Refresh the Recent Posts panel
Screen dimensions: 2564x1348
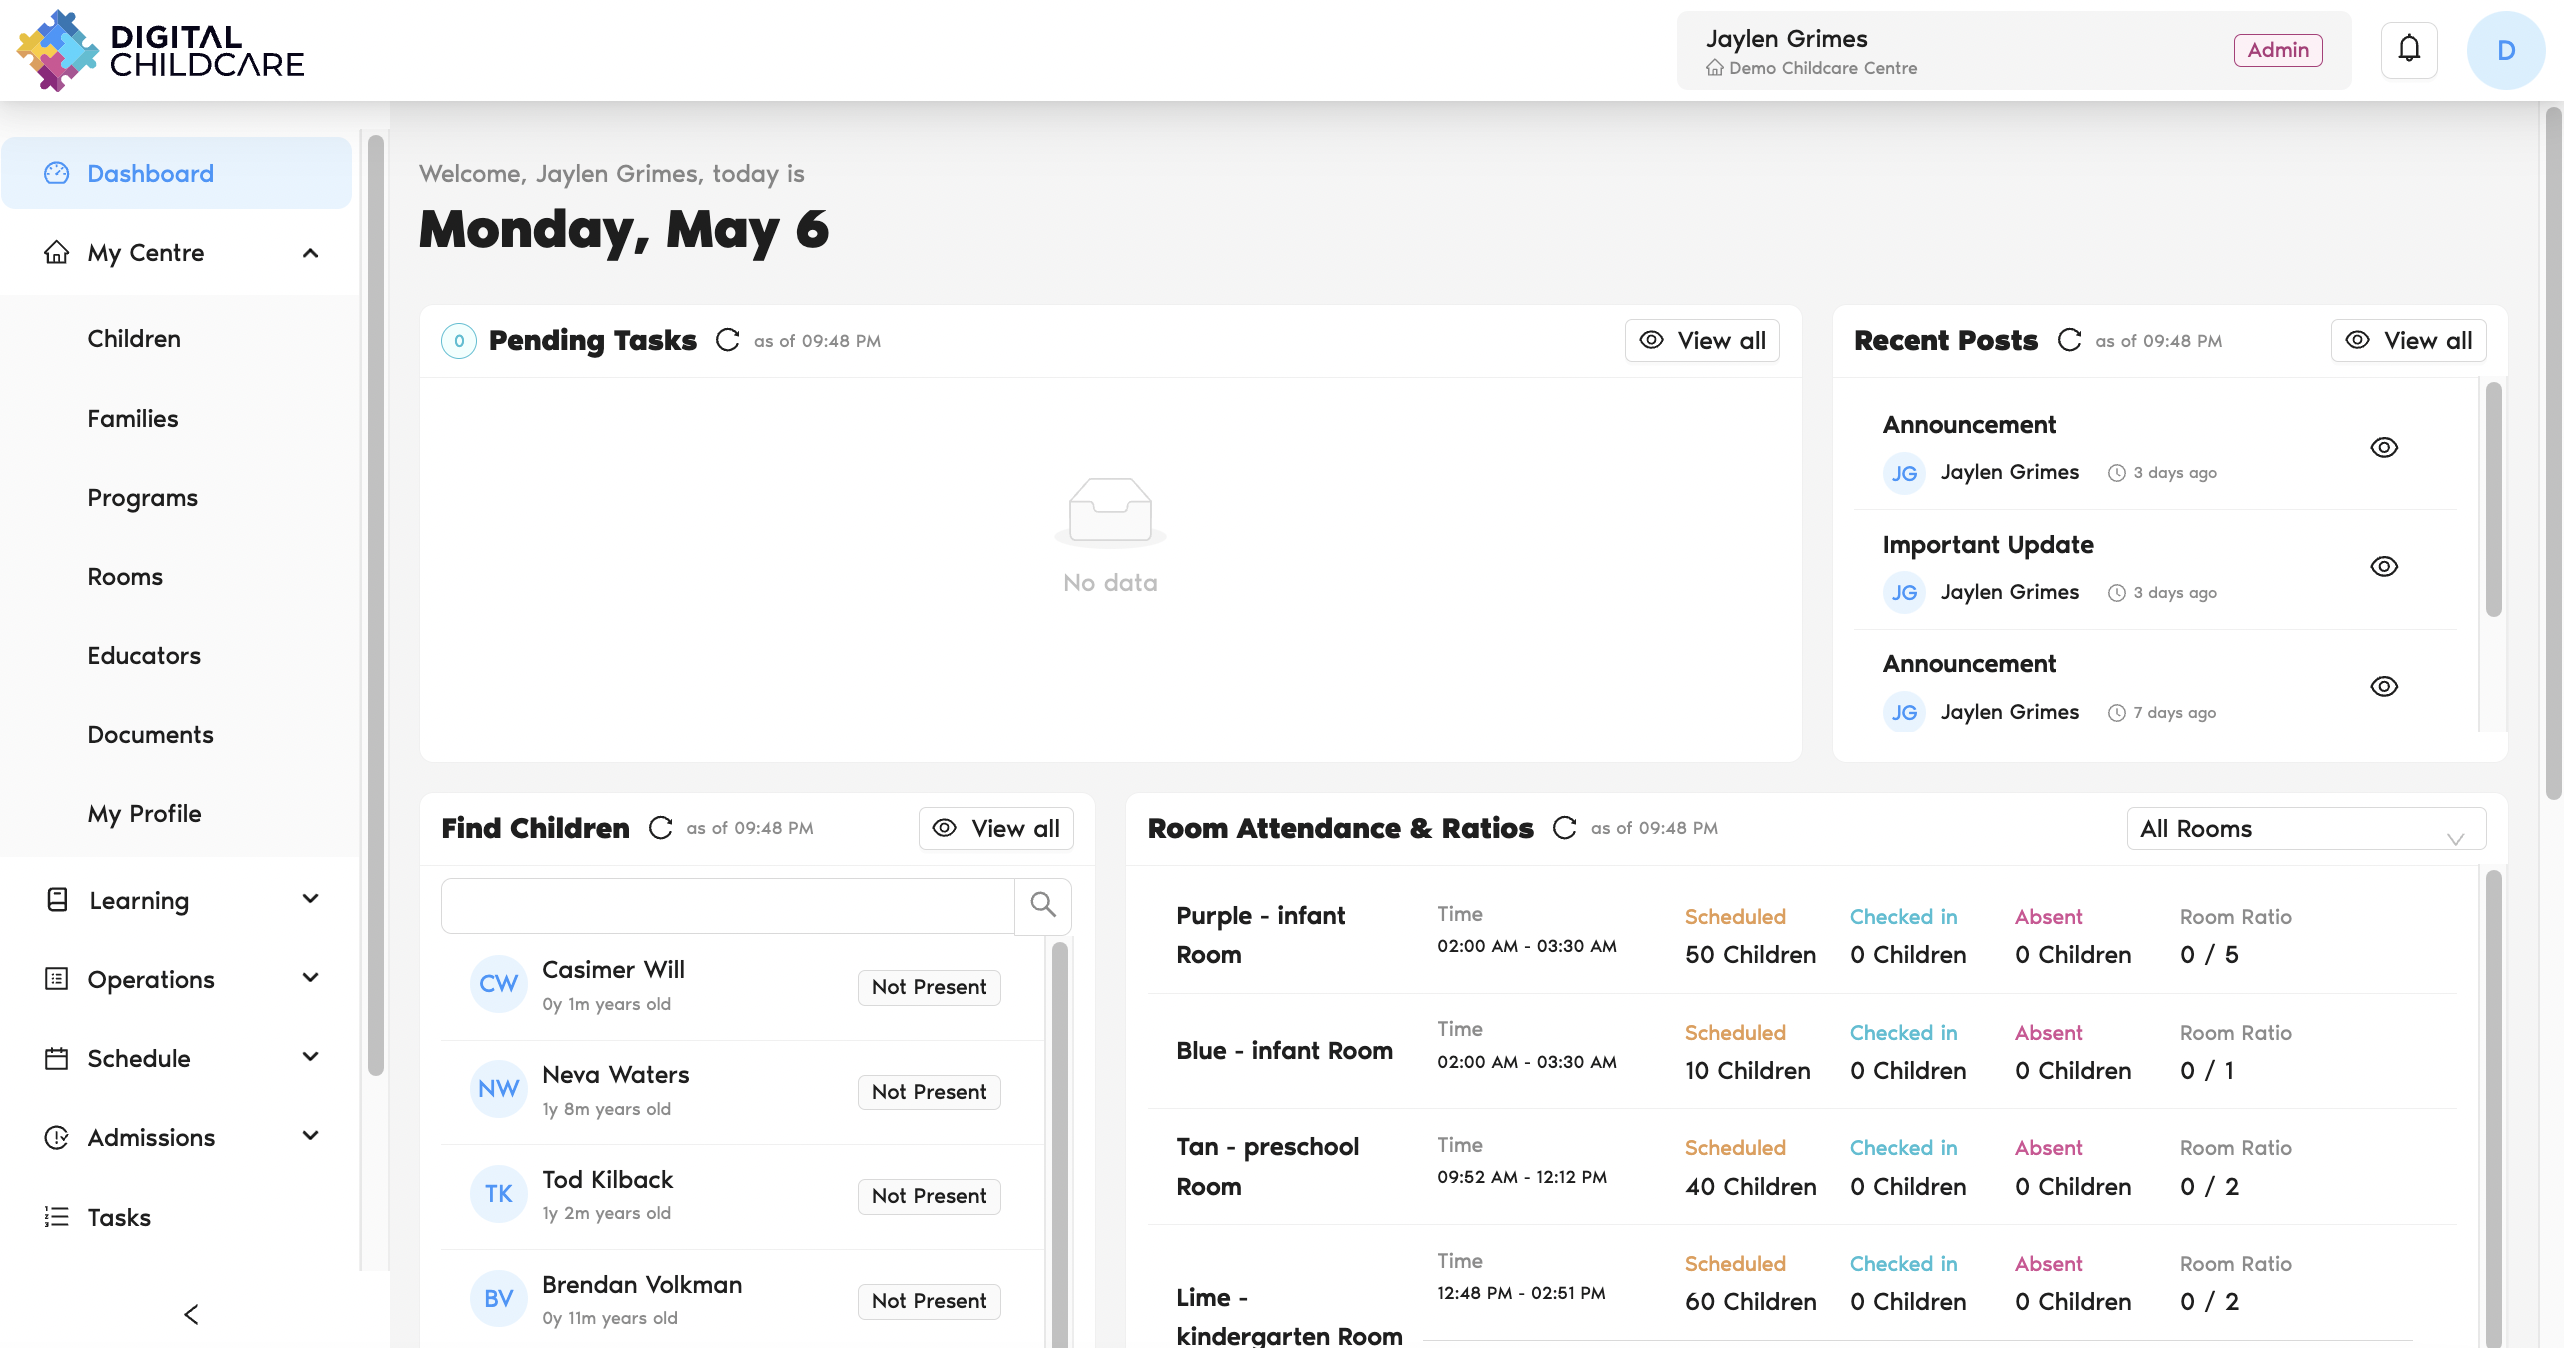(2070, 341)
